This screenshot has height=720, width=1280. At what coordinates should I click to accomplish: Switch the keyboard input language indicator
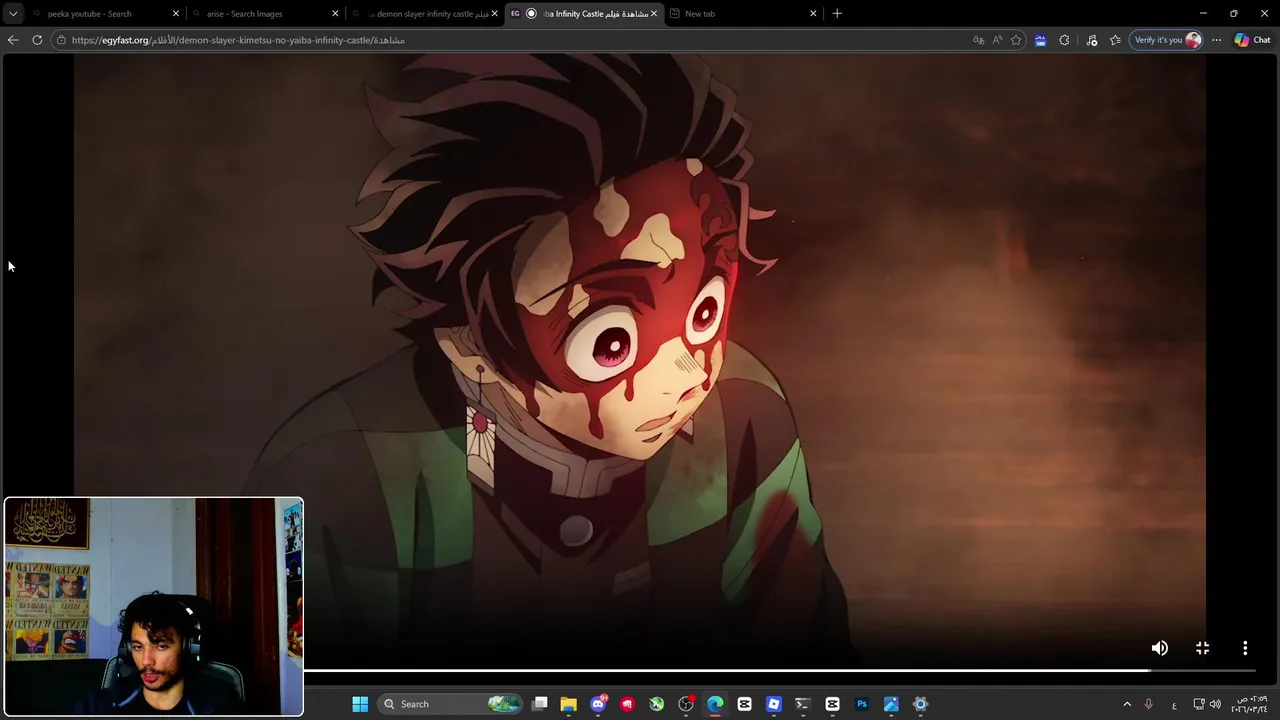point(1174,704)
